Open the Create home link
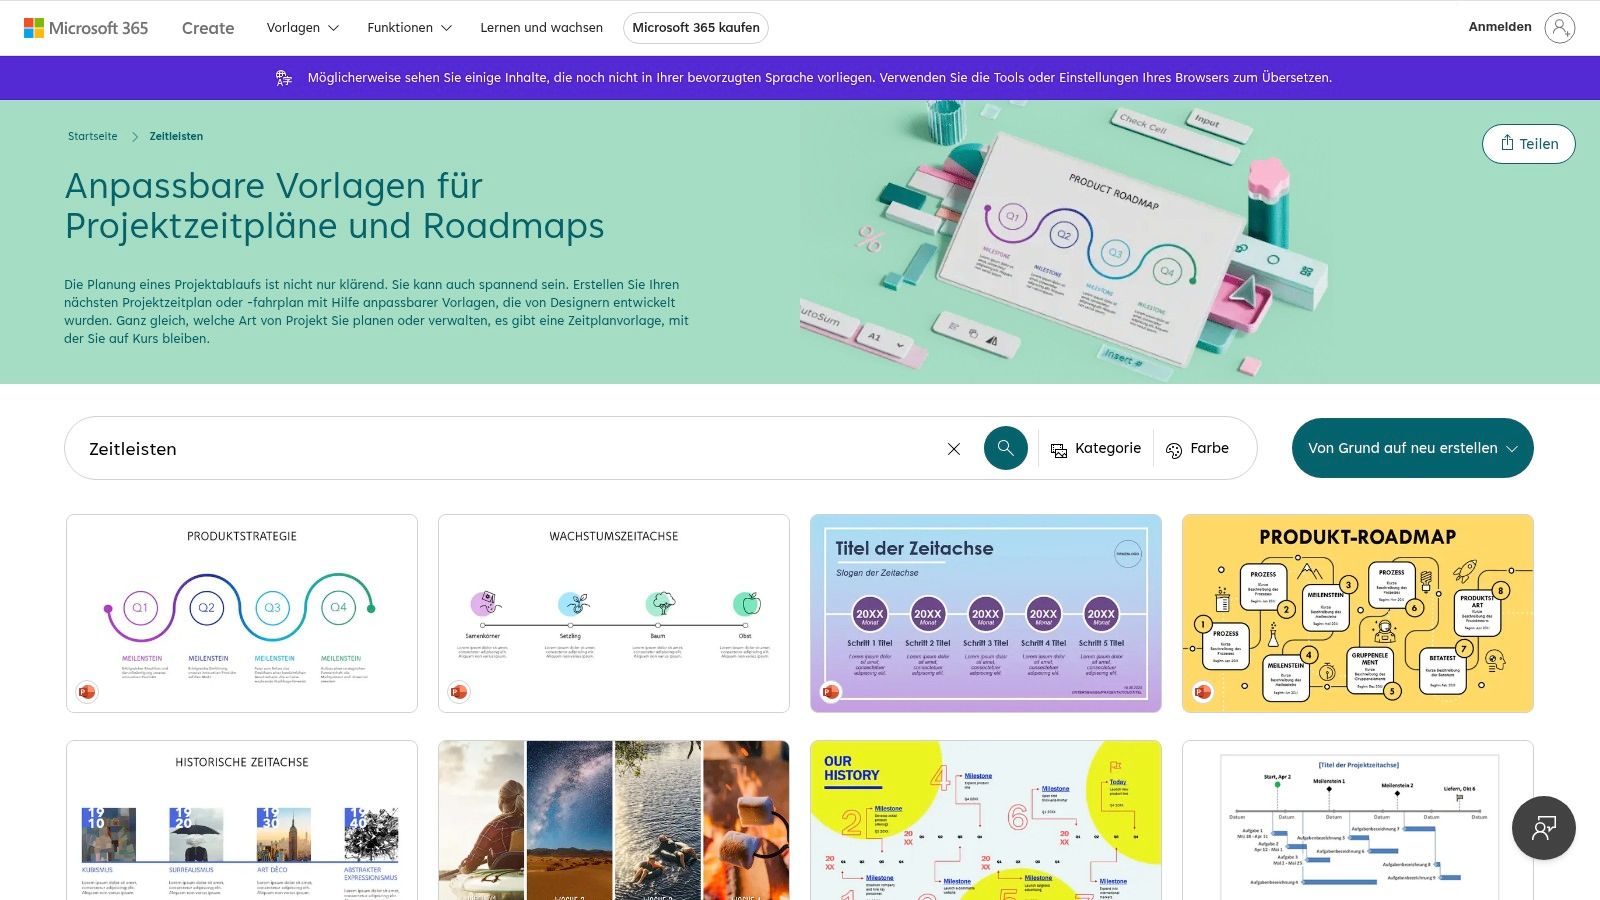The width and height of the screenshot is (1600, 900). [x=208, y=28]
